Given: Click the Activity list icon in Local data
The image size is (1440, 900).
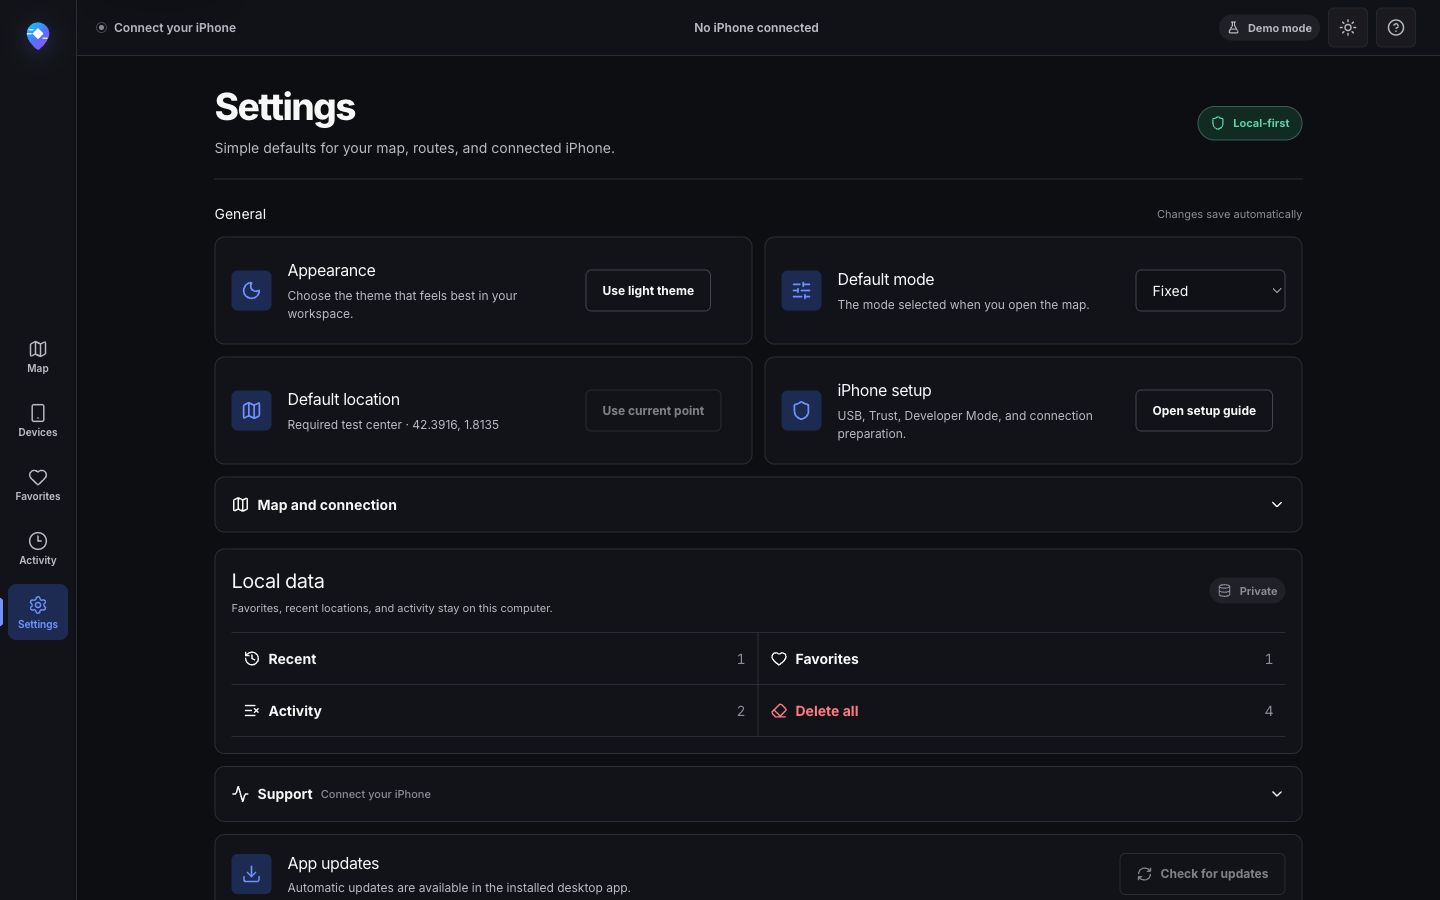Looking at the screenshot, I should tap(252, 711).
